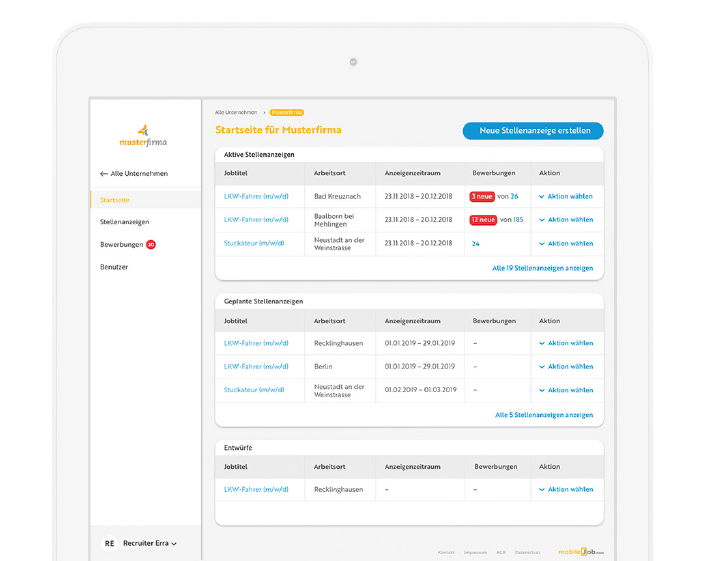Screen dimensions: 706x561
Task: Click the 'Bad Kreuznach' location cell
Action: point(337,196)
